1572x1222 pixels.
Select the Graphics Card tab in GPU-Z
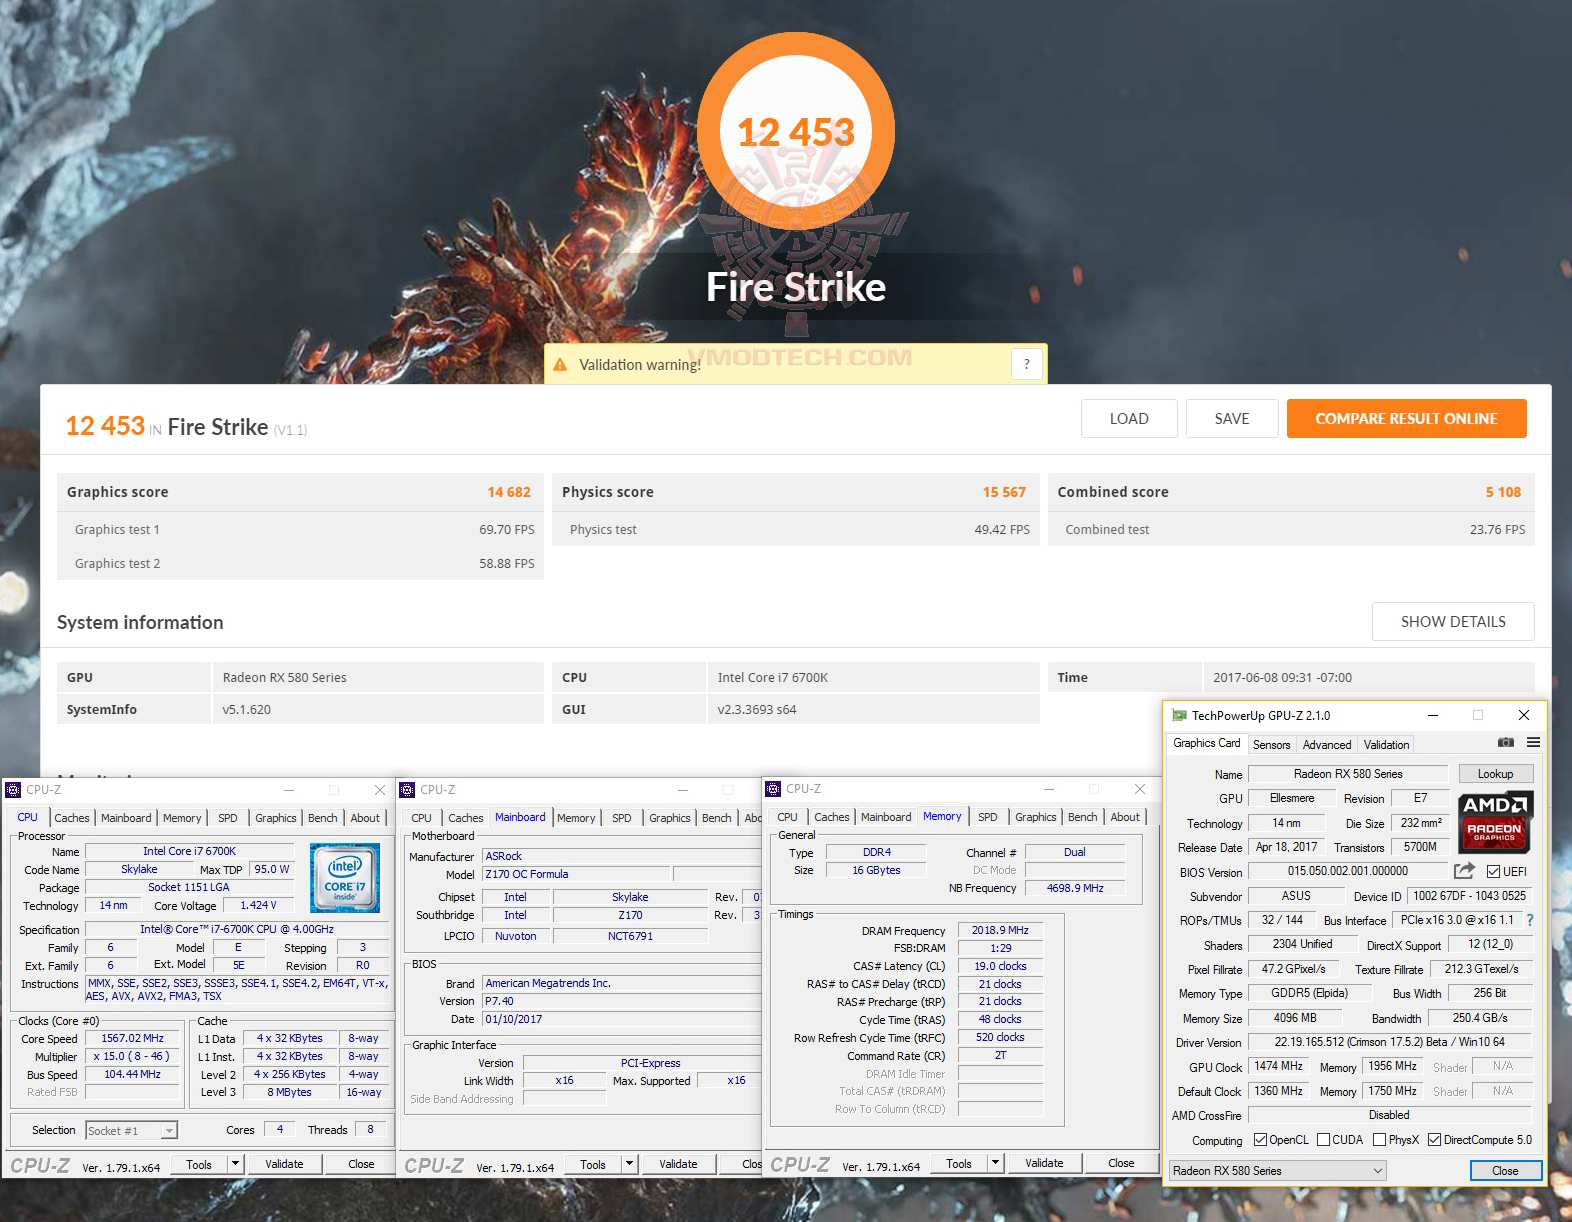click(1206, 743)
